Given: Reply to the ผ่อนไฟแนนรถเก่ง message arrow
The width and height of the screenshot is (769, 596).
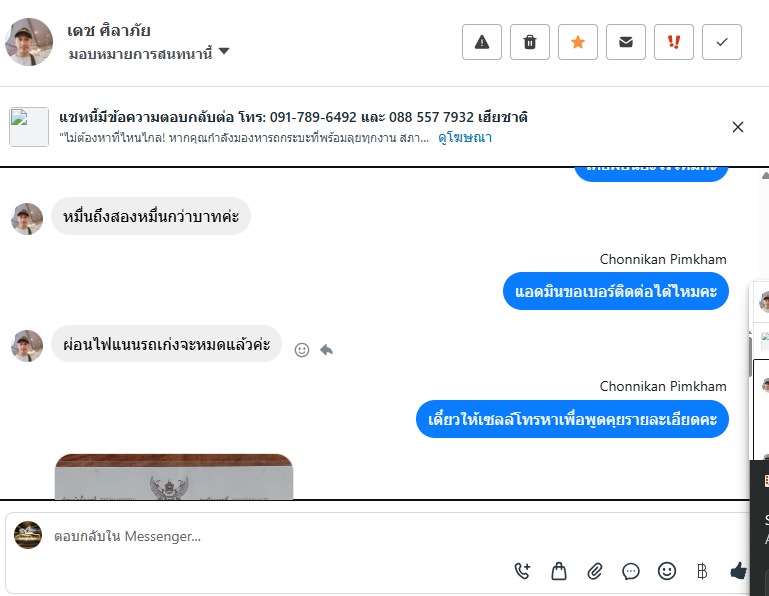Looking at the screenshot, I should click(326, 350).
